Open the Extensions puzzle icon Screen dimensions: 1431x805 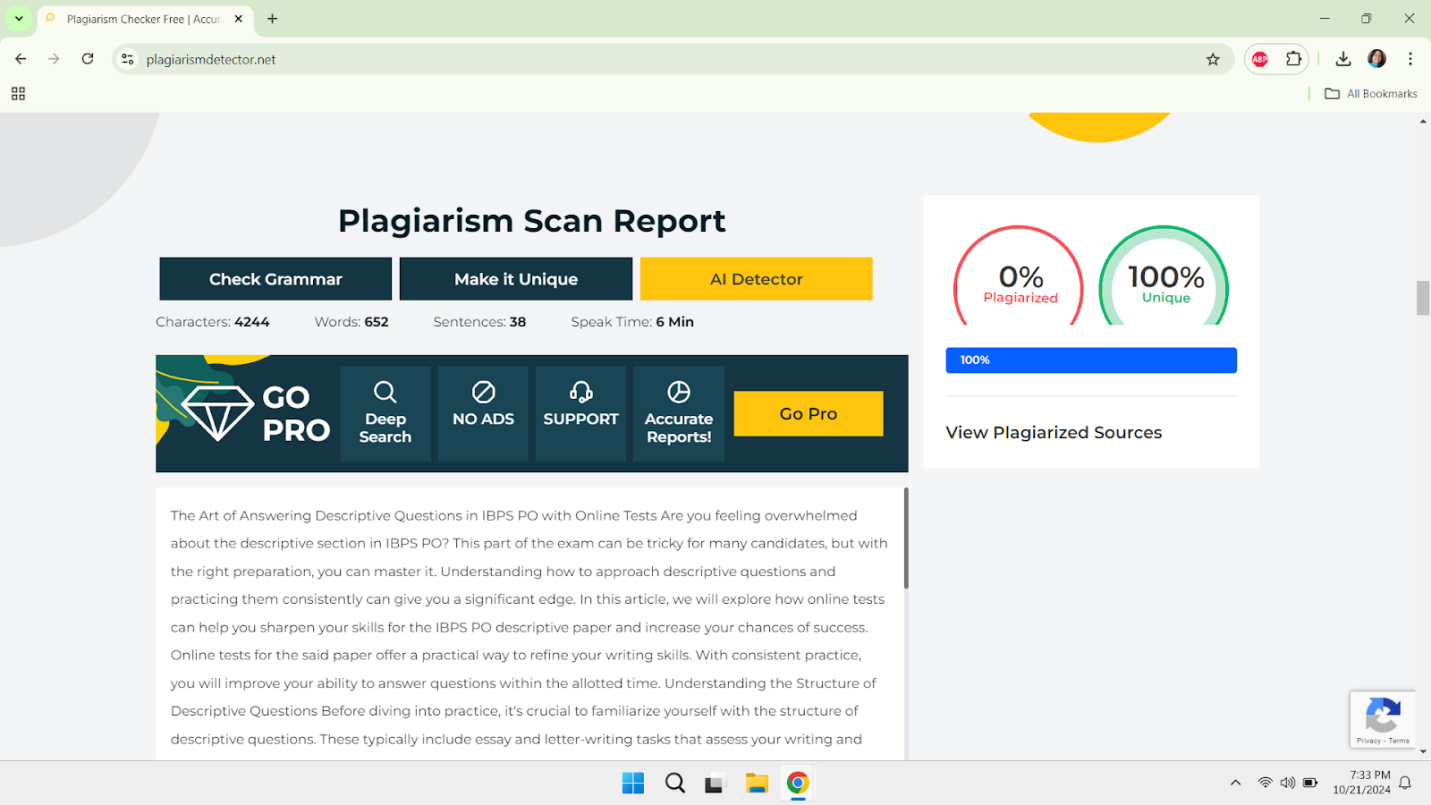point(1293,59)
